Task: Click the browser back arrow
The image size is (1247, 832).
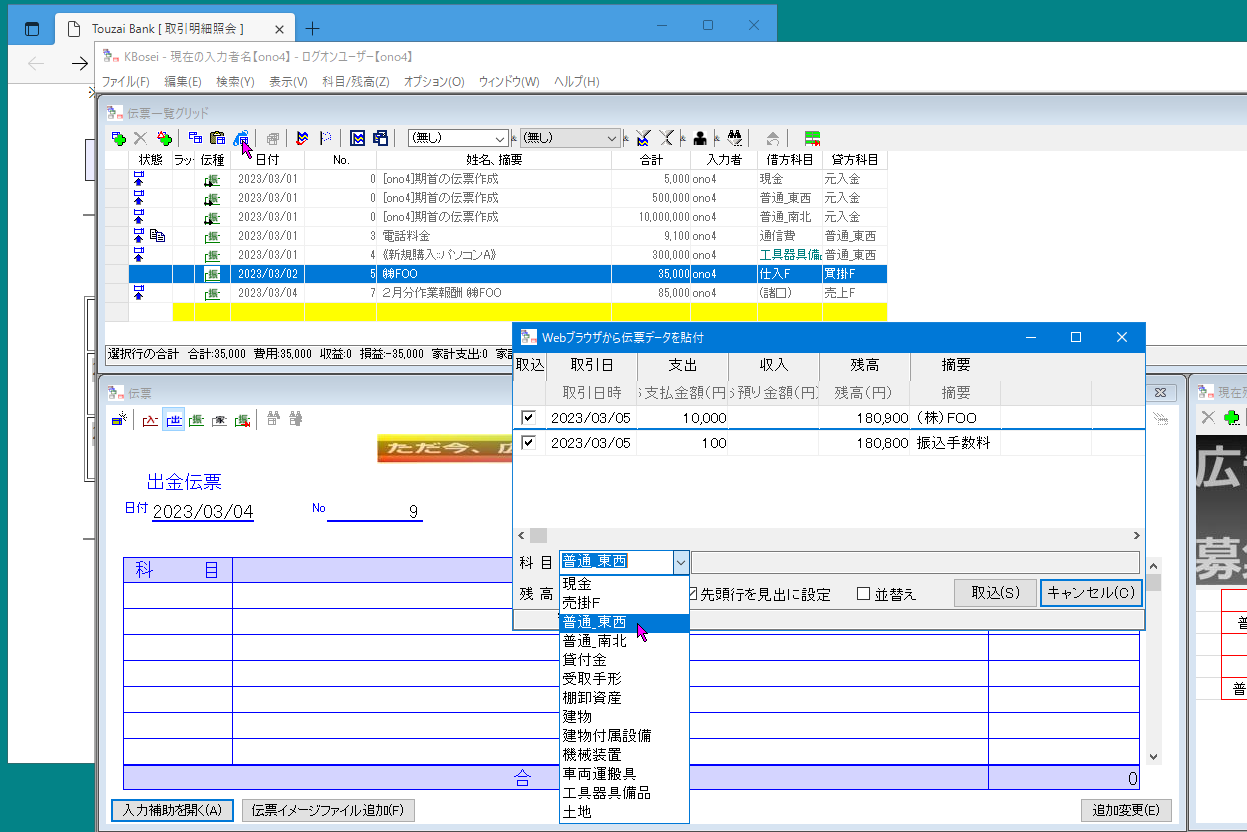Action: pos(37,64)
